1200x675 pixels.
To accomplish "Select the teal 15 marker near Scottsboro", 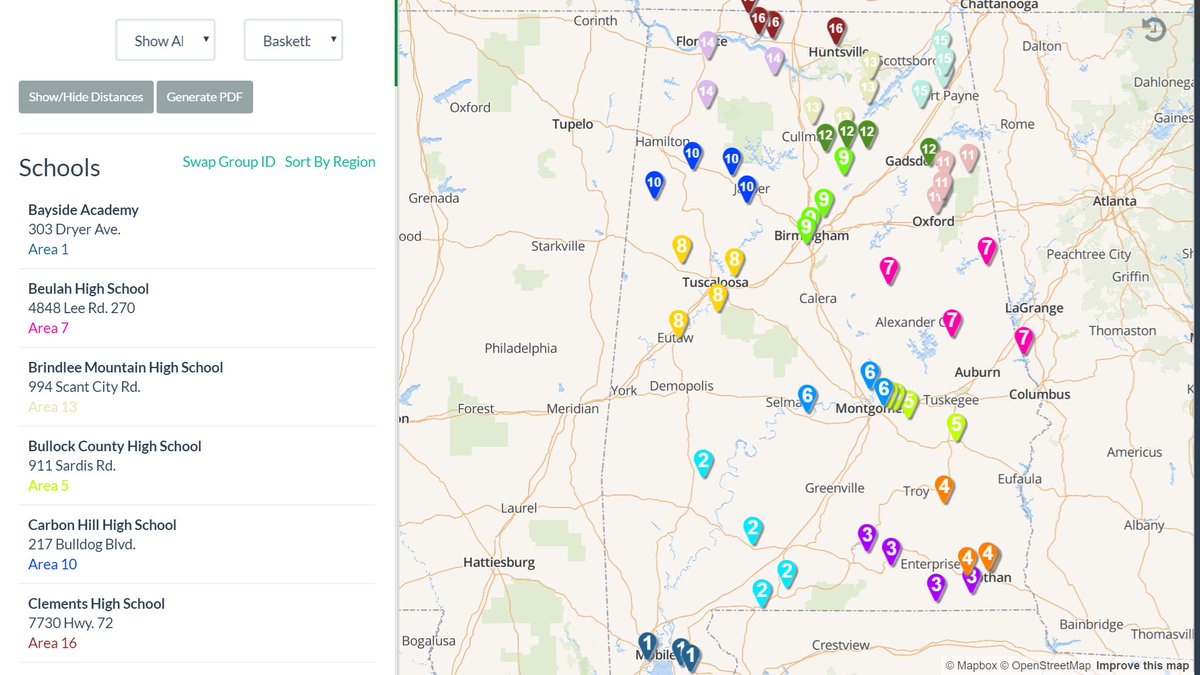I will click(x=942, y=61).
